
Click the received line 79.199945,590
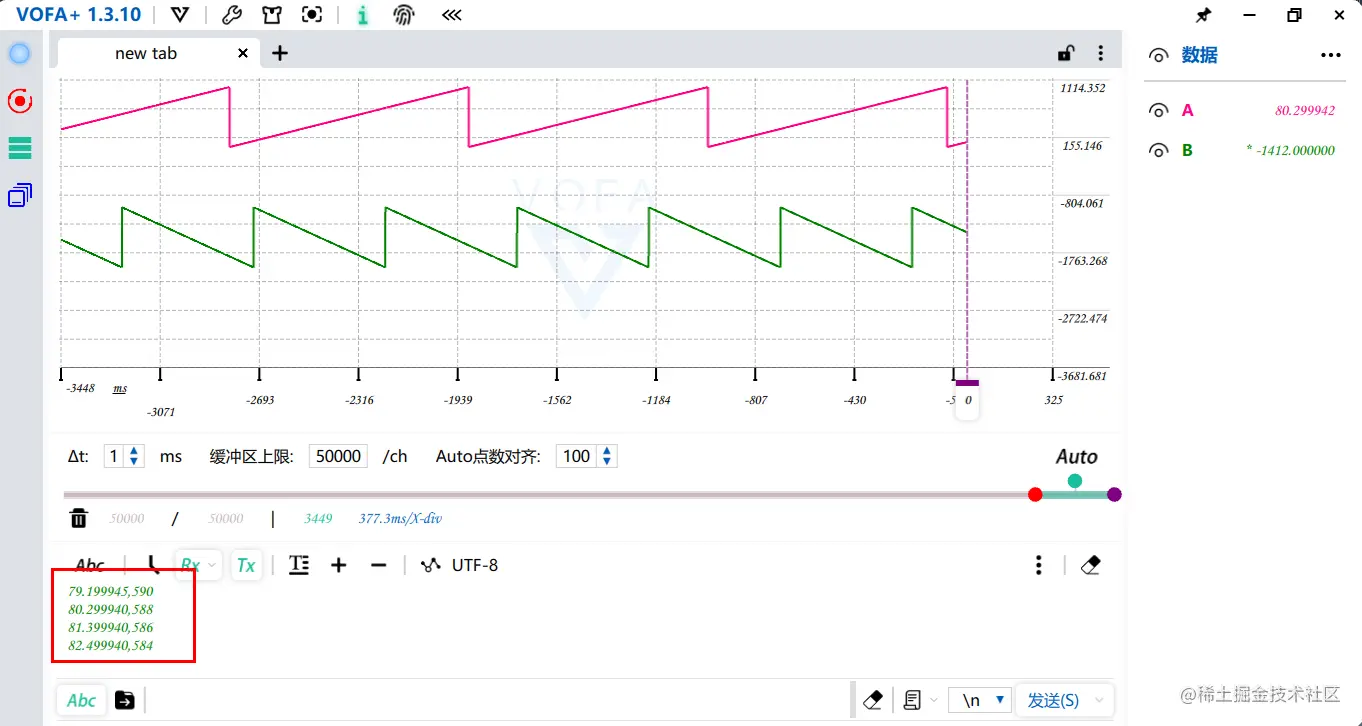111,591
